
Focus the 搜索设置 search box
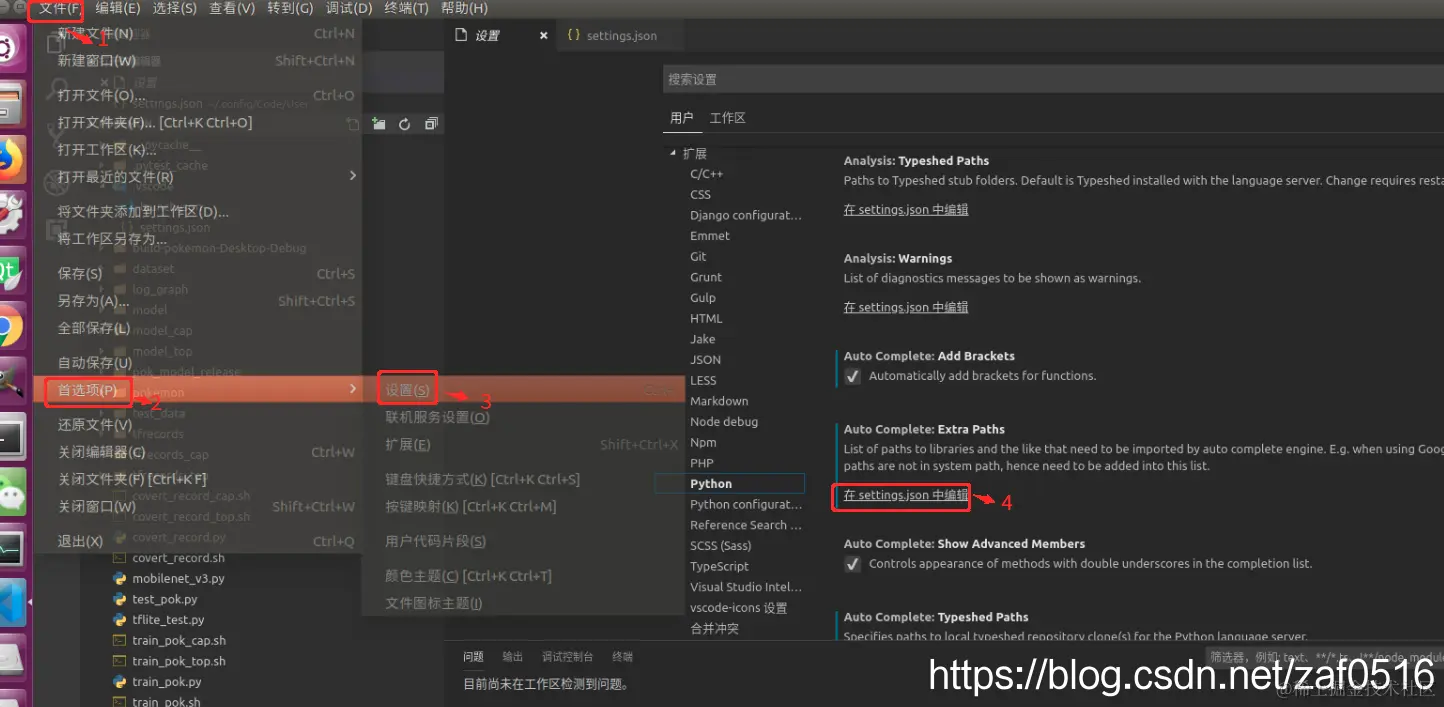1053,79
